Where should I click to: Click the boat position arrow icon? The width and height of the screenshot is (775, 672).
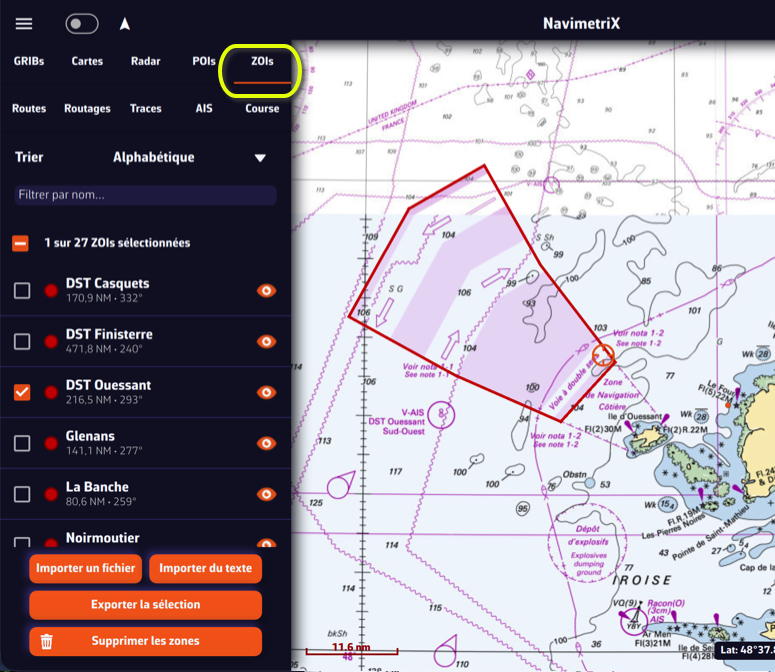tap(125, 24)
